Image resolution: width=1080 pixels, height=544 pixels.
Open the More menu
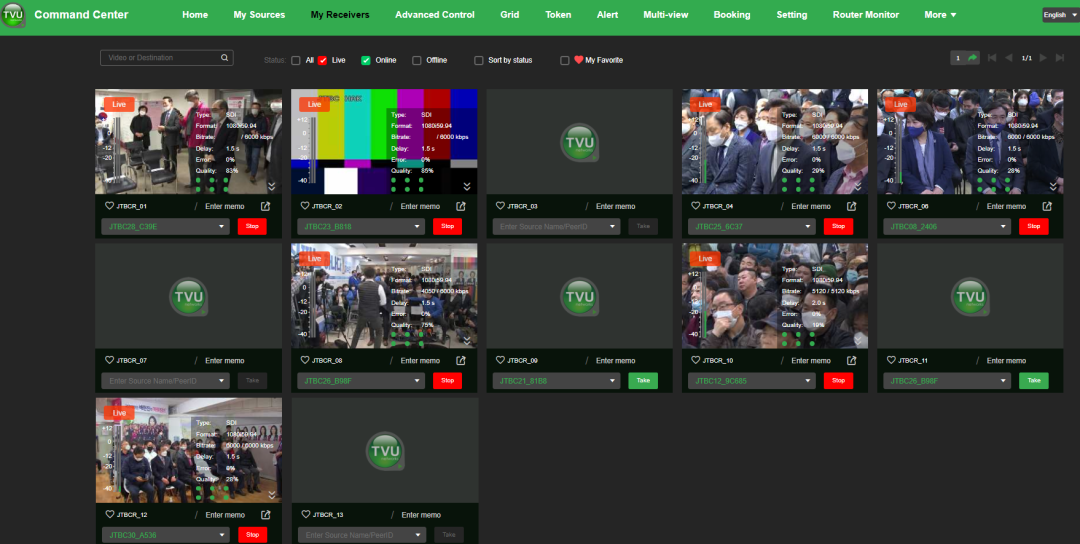click(x=940, y=14)
